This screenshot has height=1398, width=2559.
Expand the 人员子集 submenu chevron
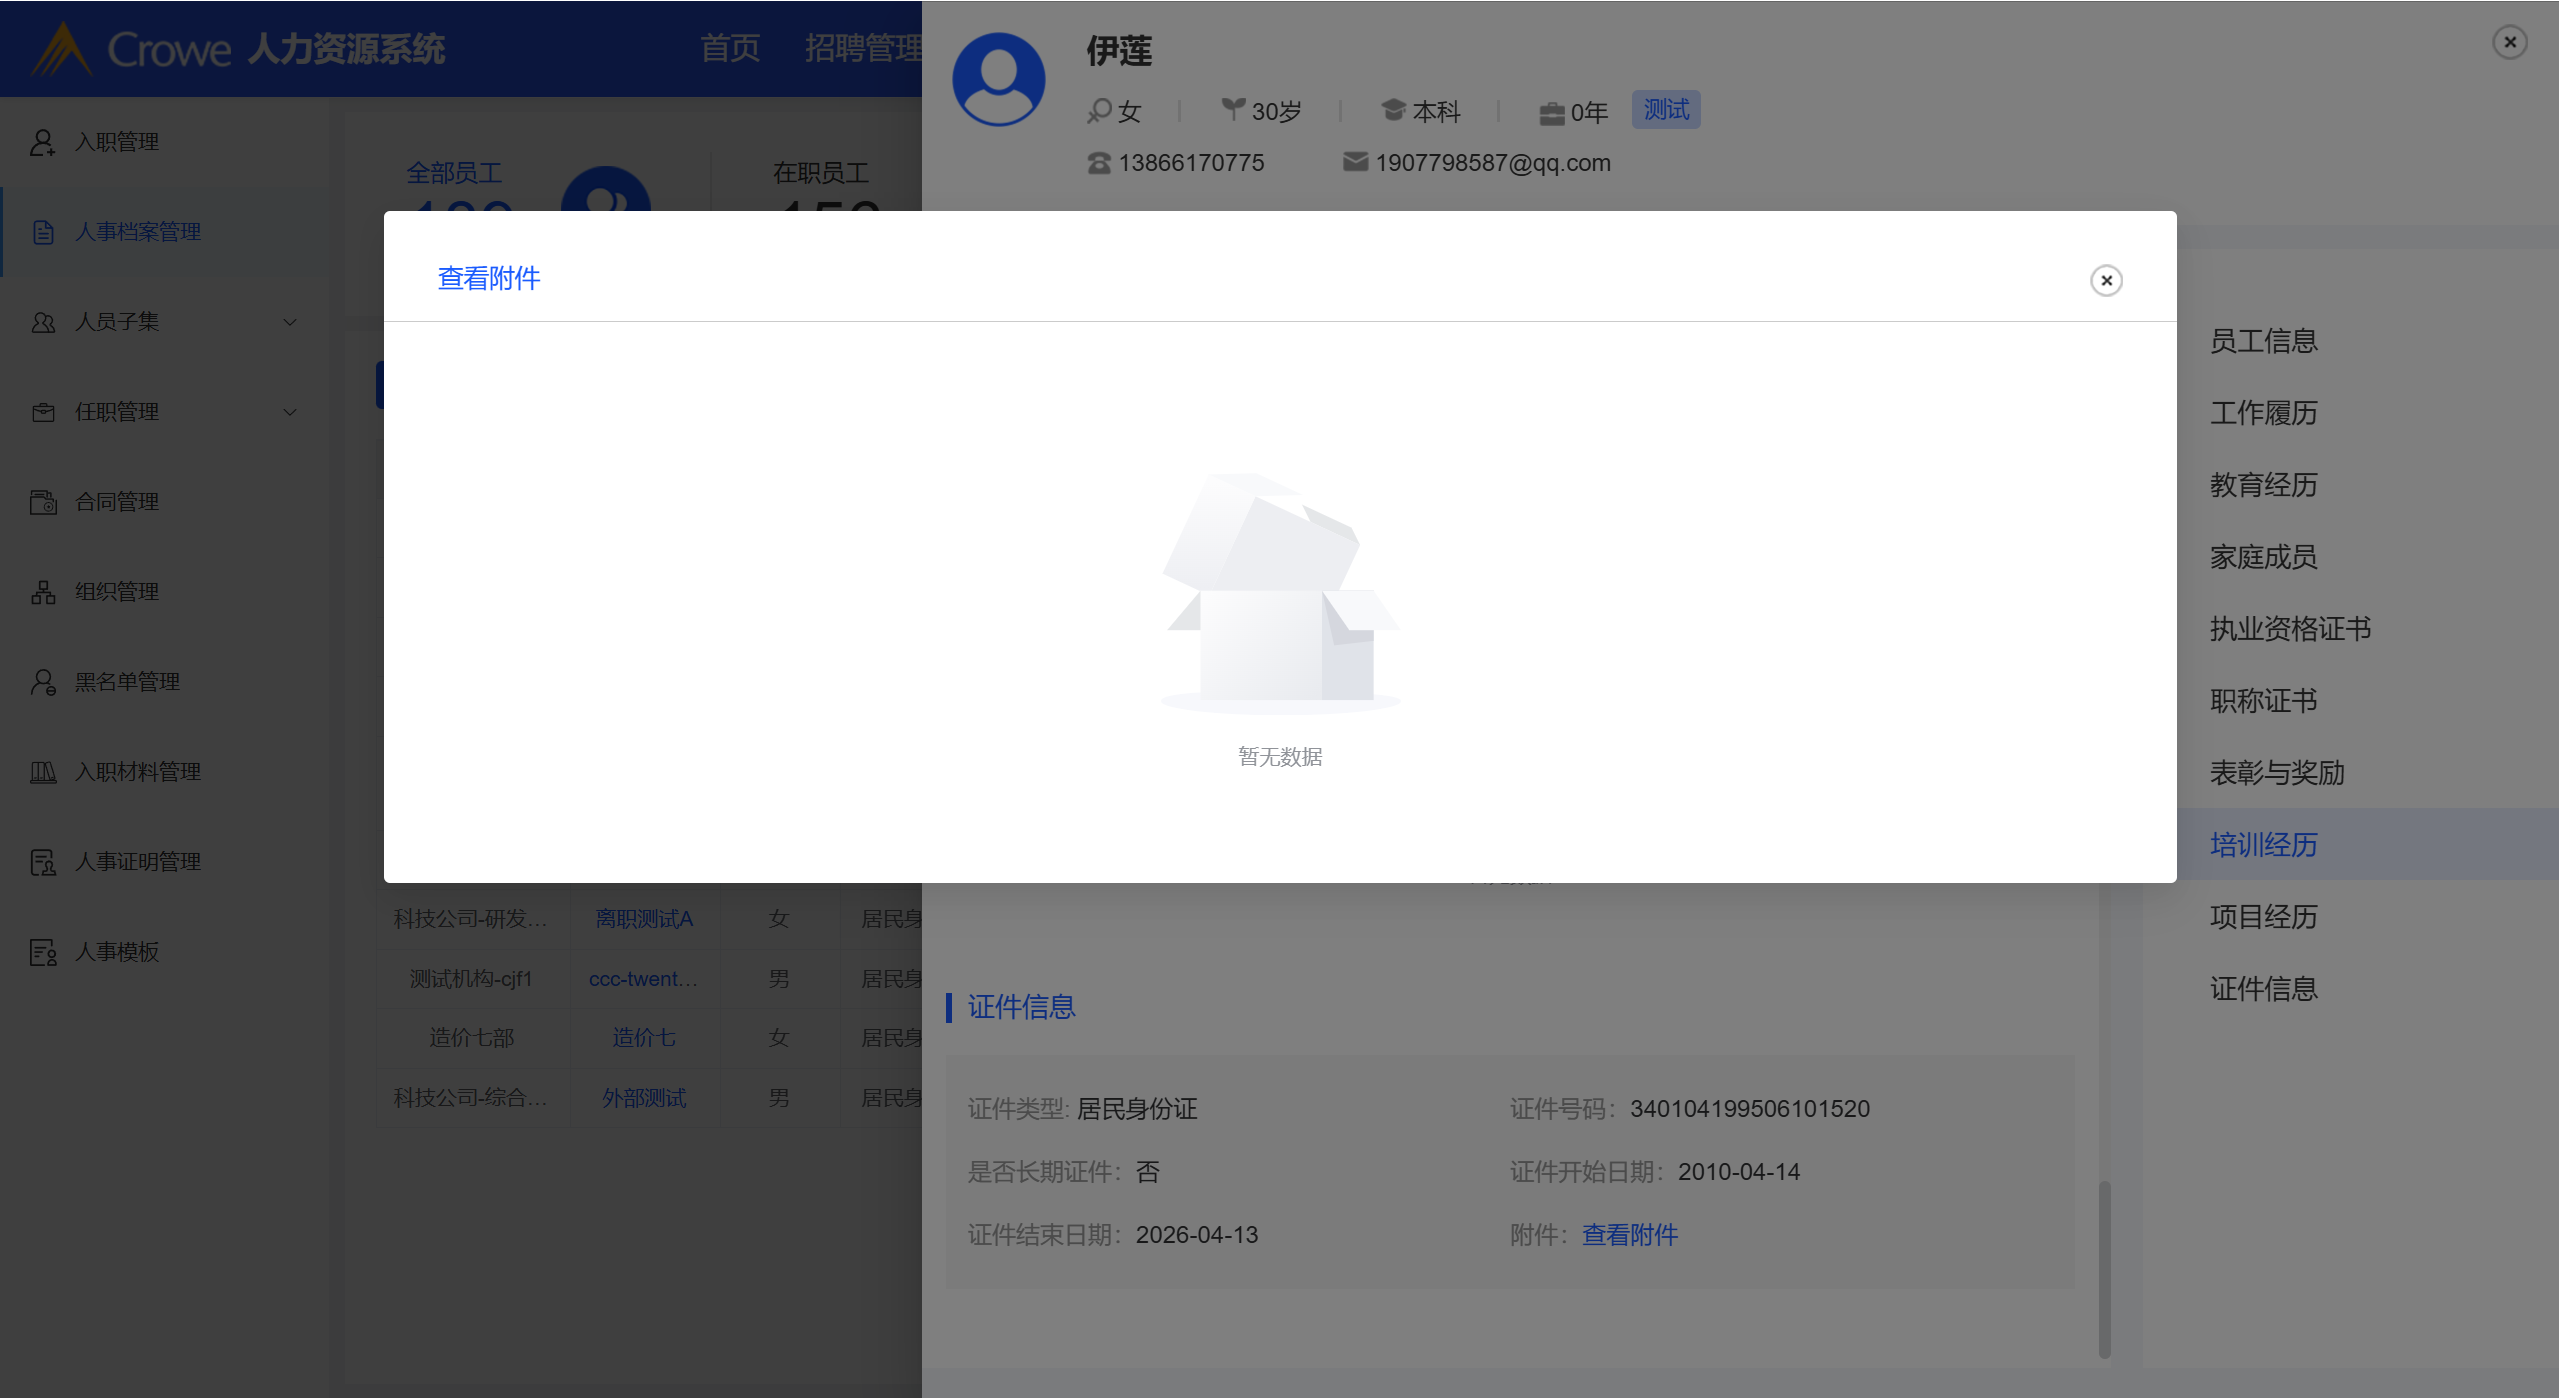[x=290, y=322]
